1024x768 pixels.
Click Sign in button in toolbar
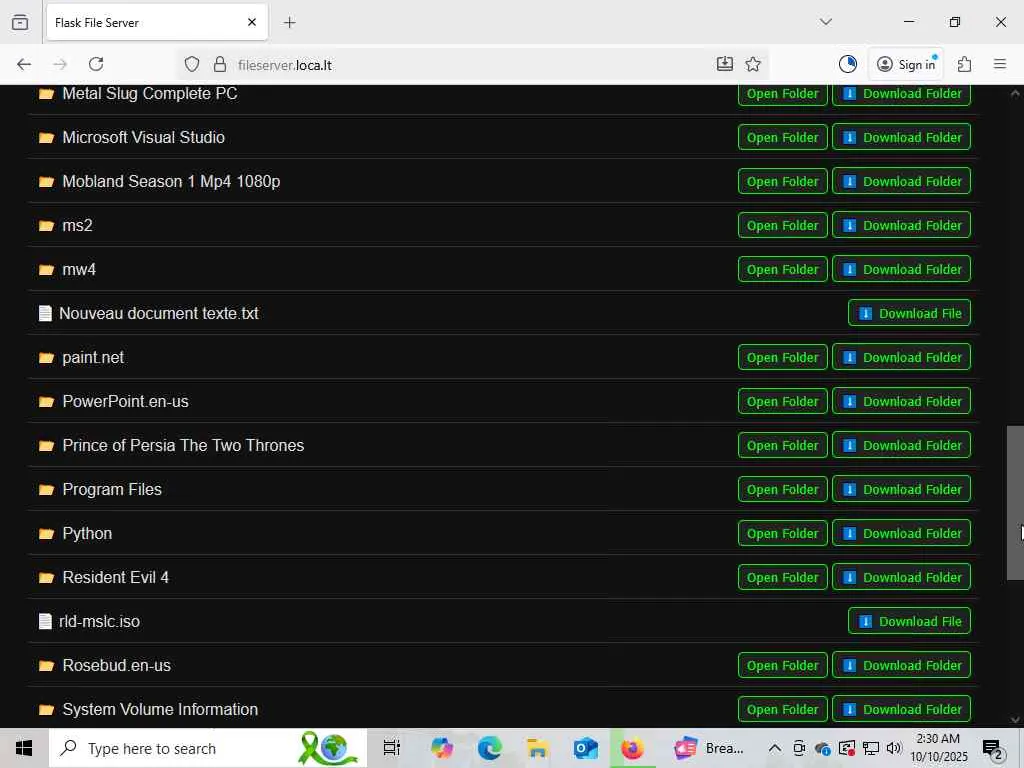click(906, 64)
